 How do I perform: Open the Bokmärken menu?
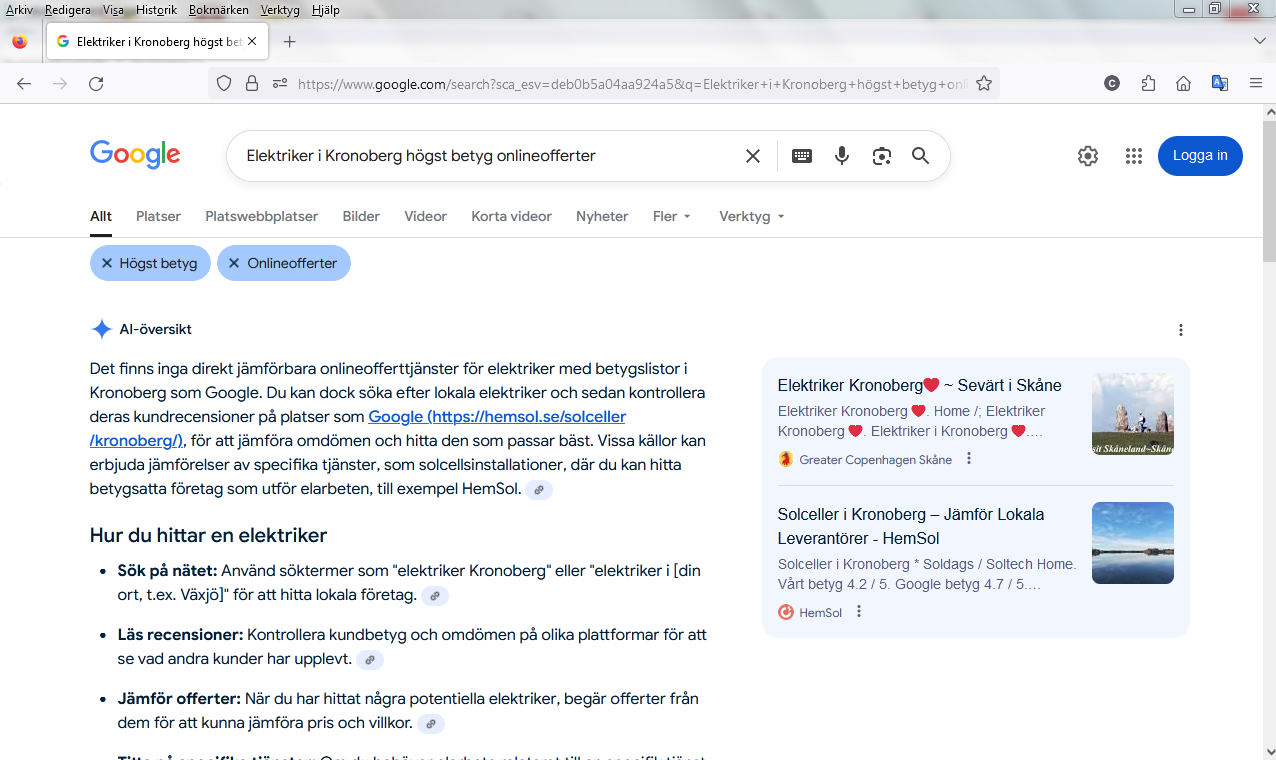218,10
